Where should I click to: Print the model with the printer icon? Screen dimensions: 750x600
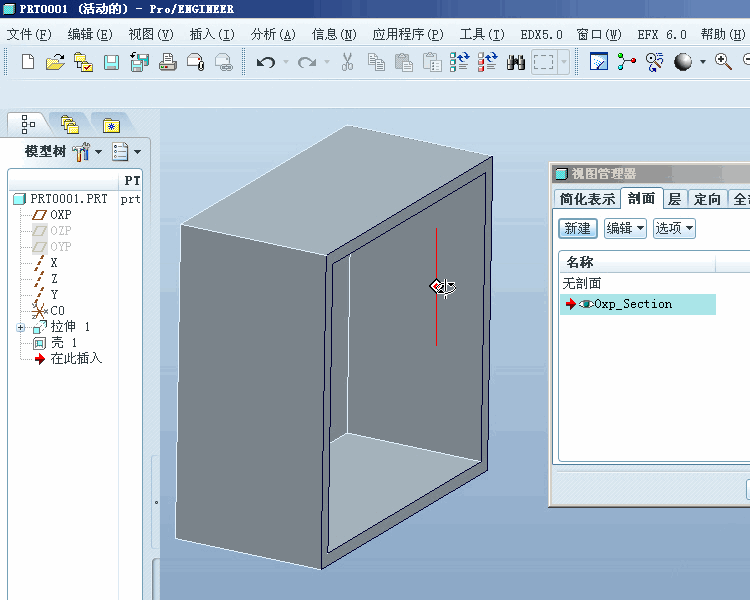pyautogui.click(x=168, y=62)
